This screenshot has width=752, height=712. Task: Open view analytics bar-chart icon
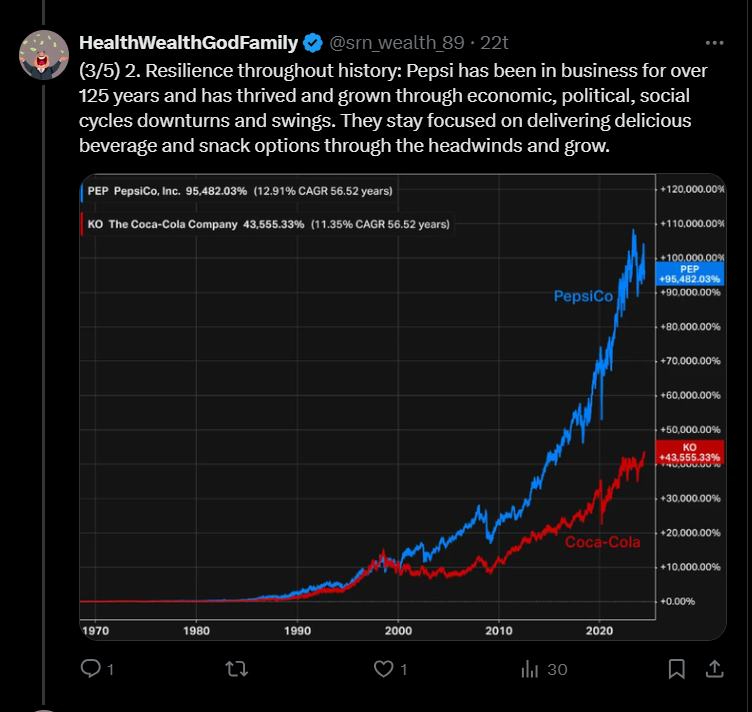tap(530, 668)
